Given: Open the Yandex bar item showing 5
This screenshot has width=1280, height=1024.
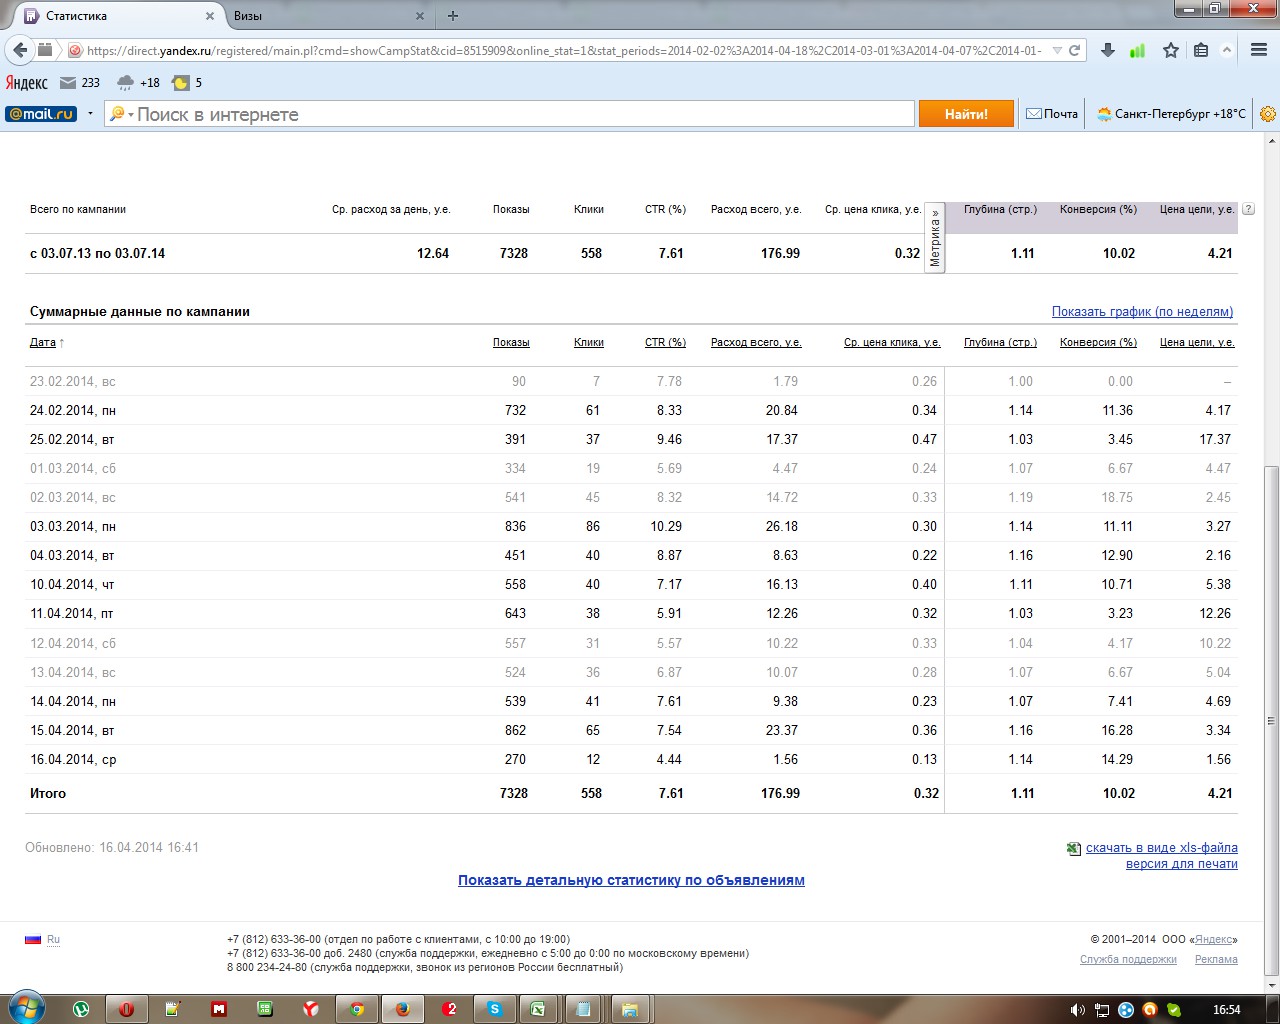Looking at the screenshot, I should tap(187, 83).
